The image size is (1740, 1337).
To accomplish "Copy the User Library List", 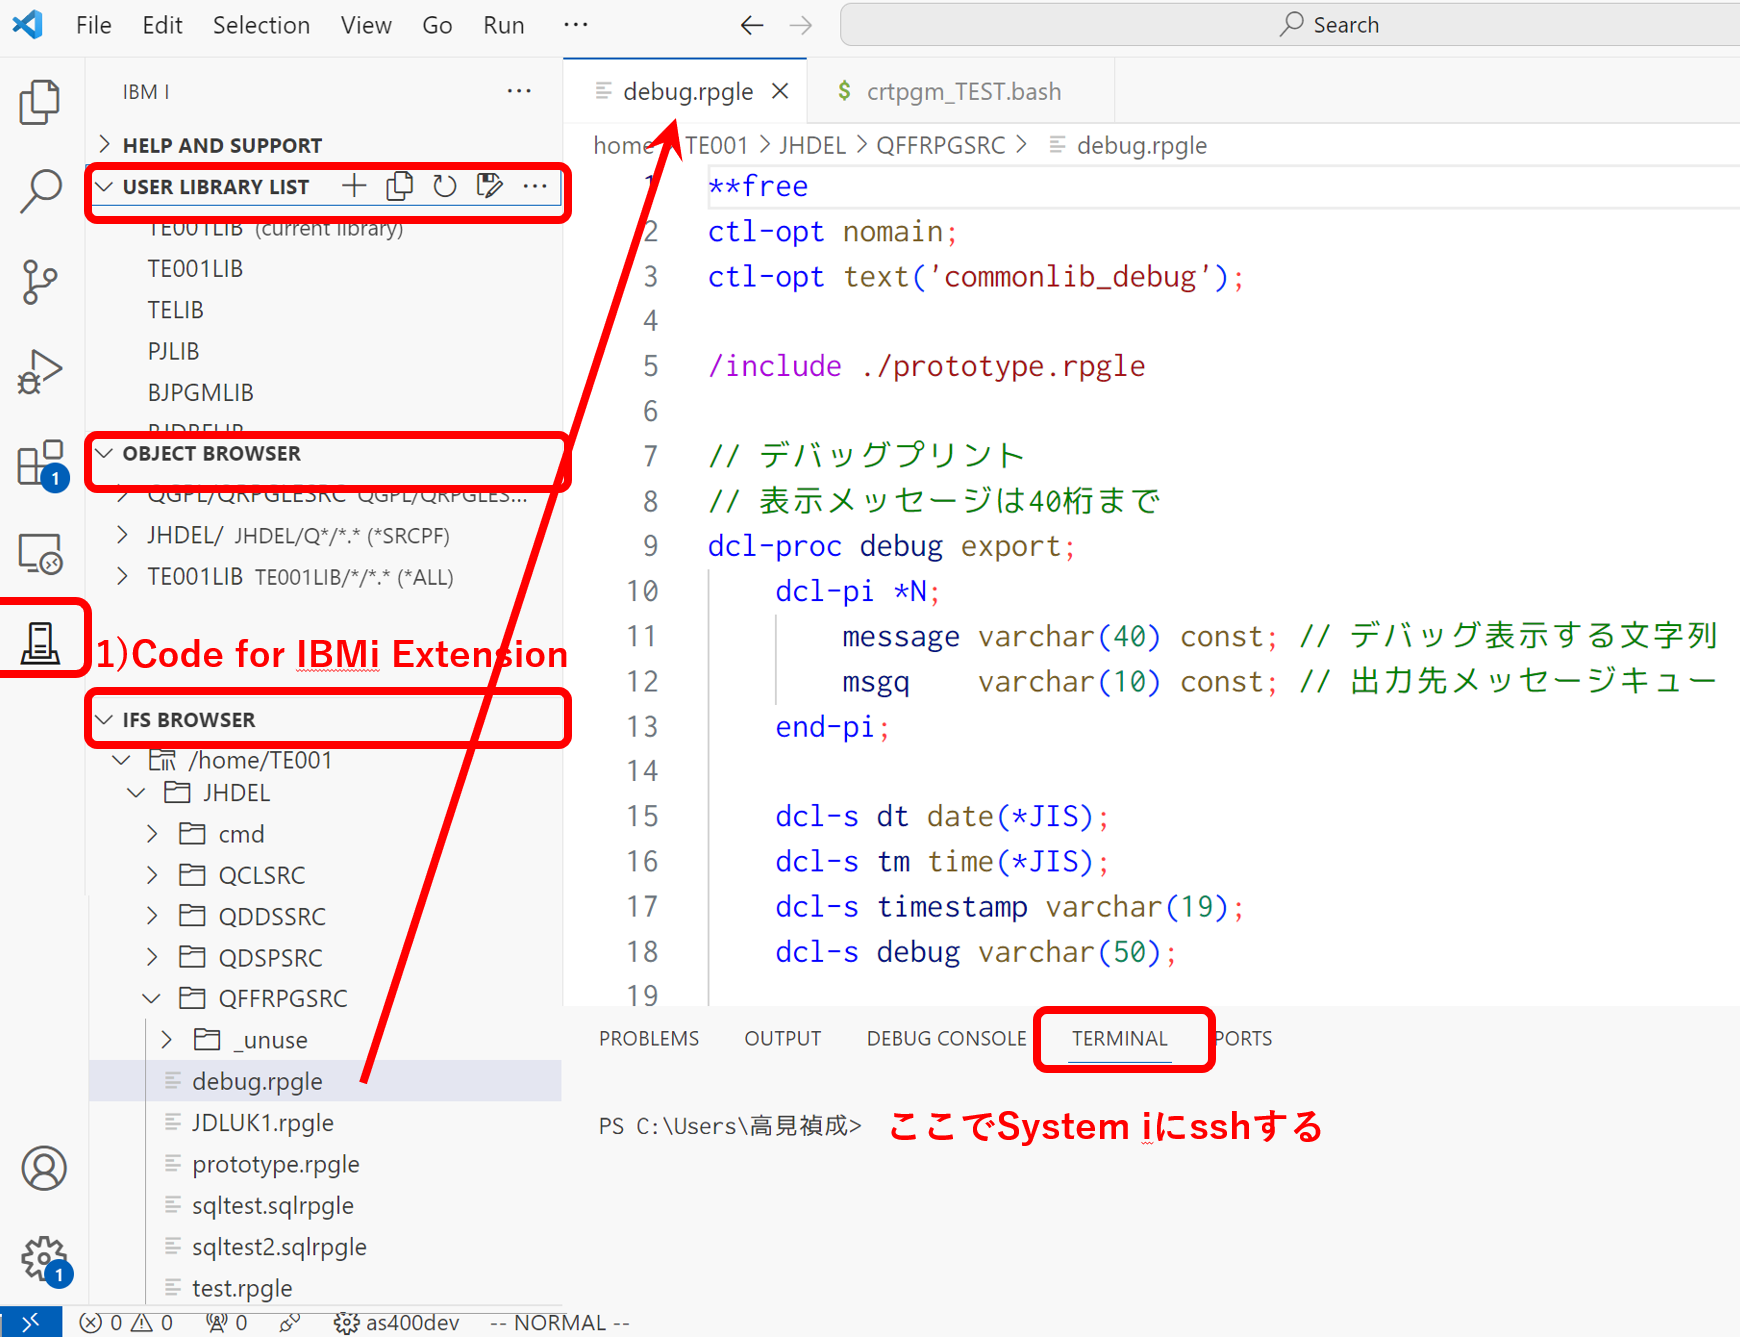I will coord(399,185).
